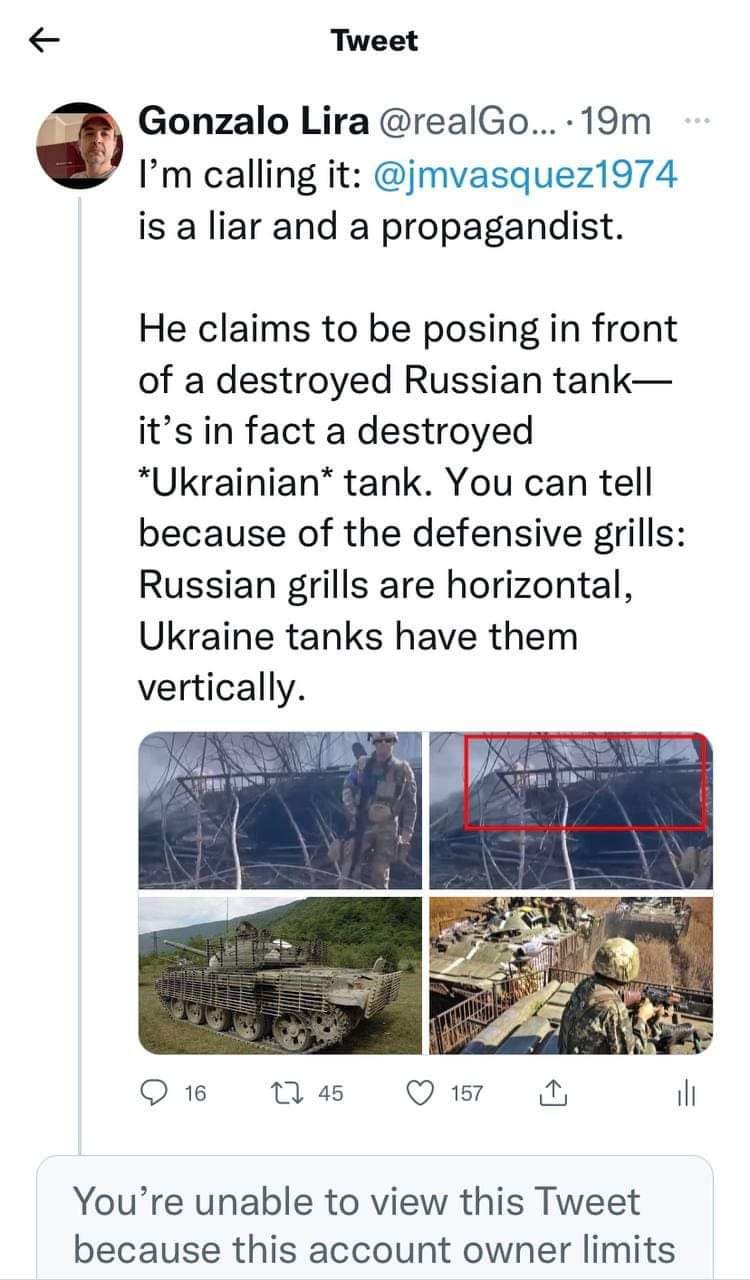View photo with red rectangle highlight
Viewport: 750px width, 1280px height.
coord(571,810)
